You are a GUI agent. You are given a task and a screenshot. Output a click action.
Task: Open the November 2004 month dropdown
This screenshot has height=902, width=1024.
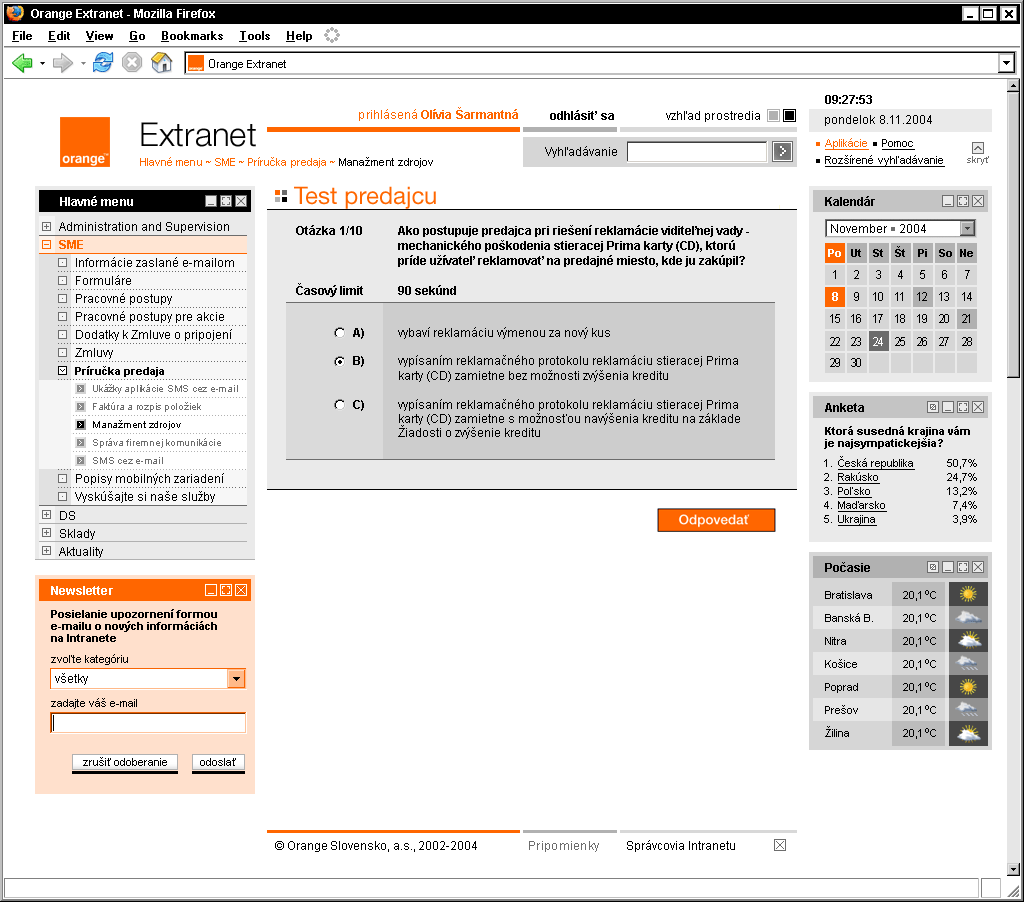(967, 228)
